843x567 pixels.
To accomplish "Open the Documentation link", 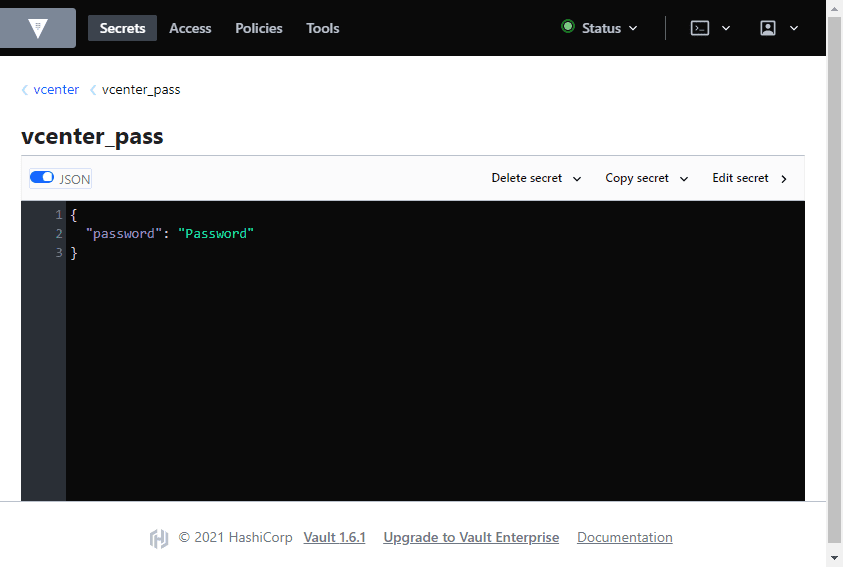I will coord(625,537).
